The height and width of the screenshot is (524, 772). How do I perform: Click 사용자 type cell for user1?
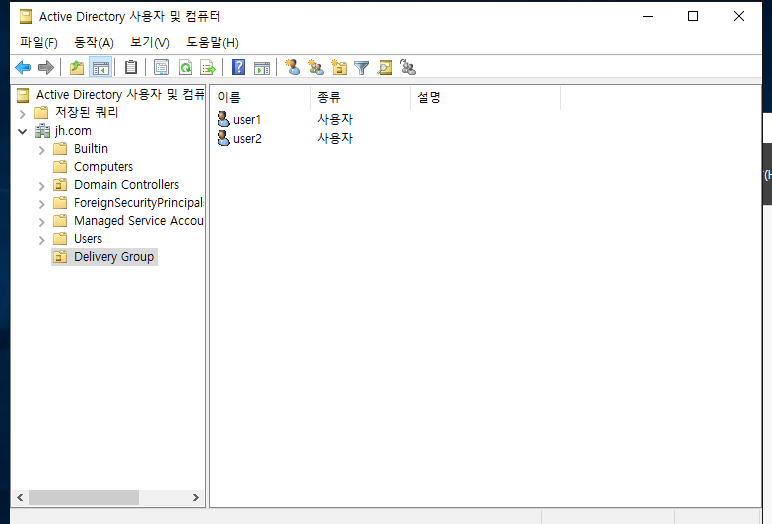pyautogui.click(x=335, y=119)
